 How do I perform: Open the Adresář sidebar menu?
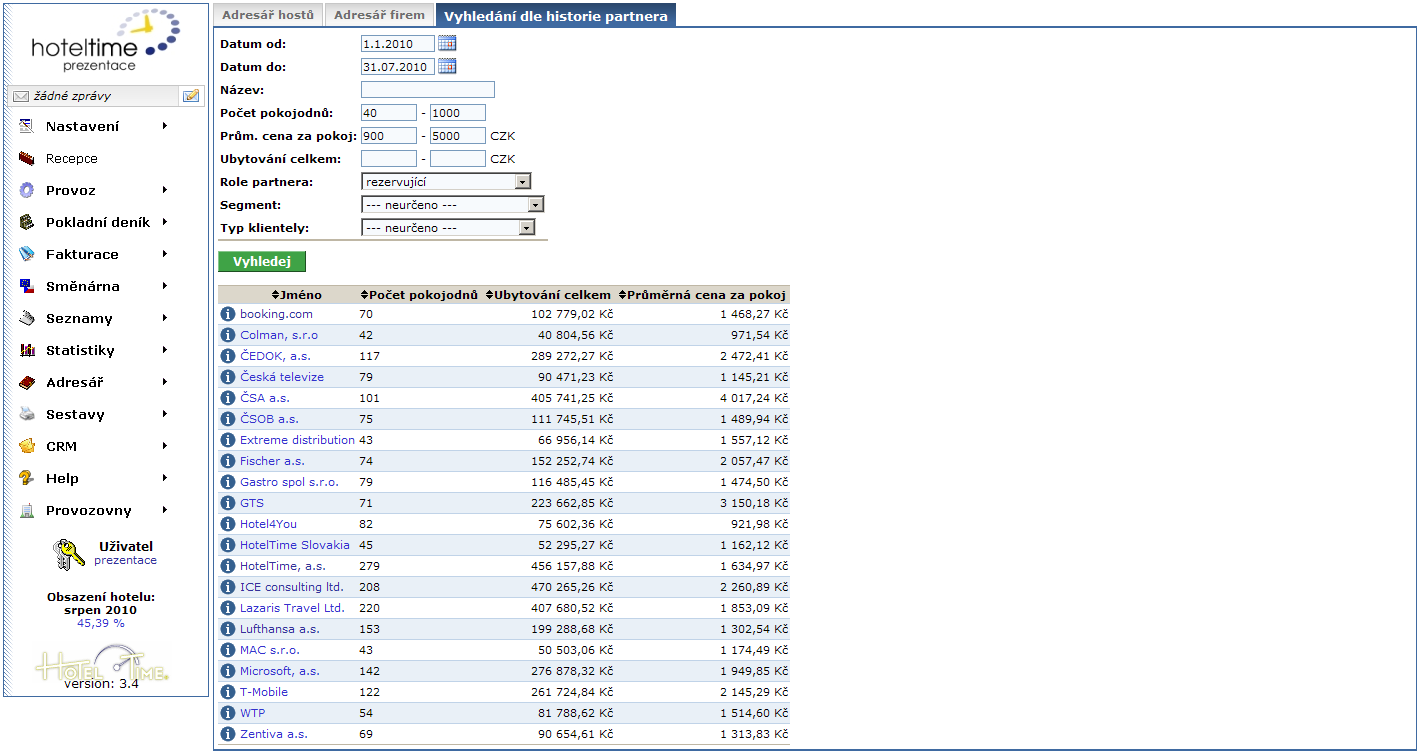(x=93, y=382)
